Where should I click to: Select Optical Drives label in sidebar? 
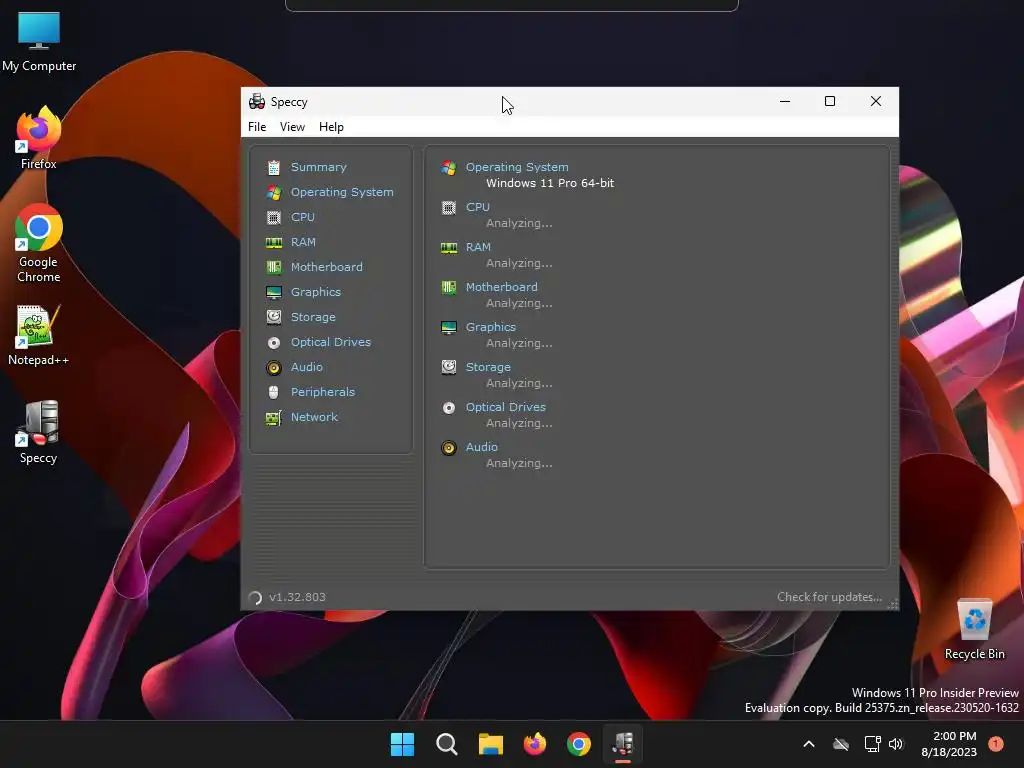point(330,342)
